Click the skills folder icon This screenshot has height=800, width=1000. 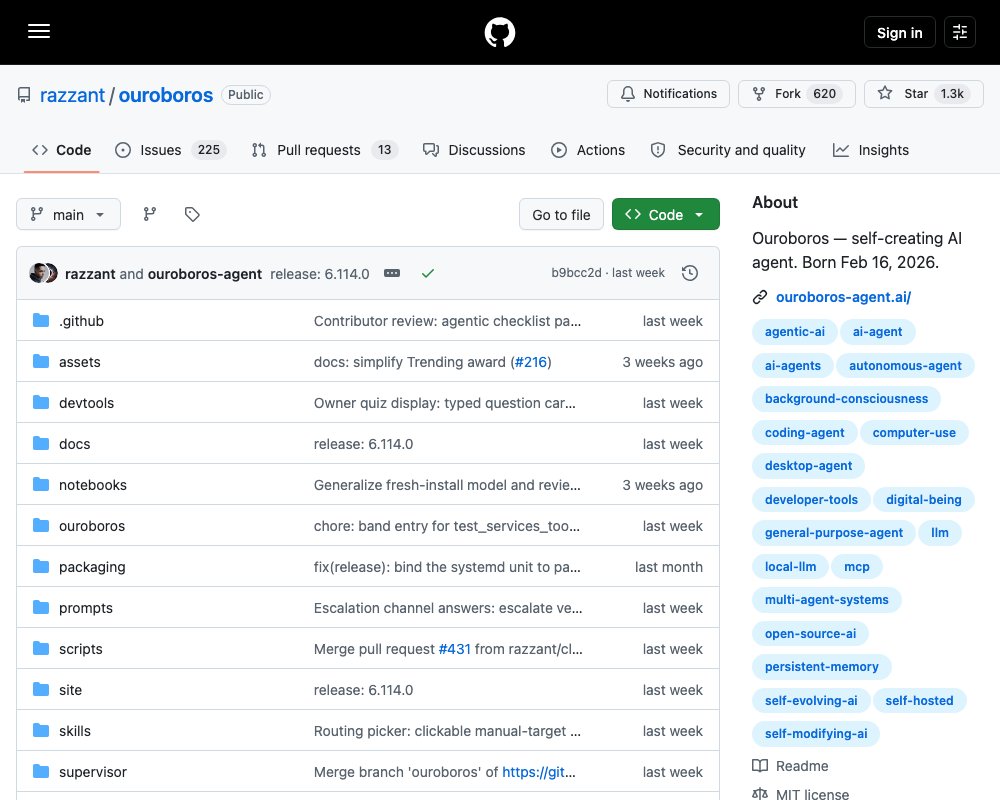tap(41, 730)
